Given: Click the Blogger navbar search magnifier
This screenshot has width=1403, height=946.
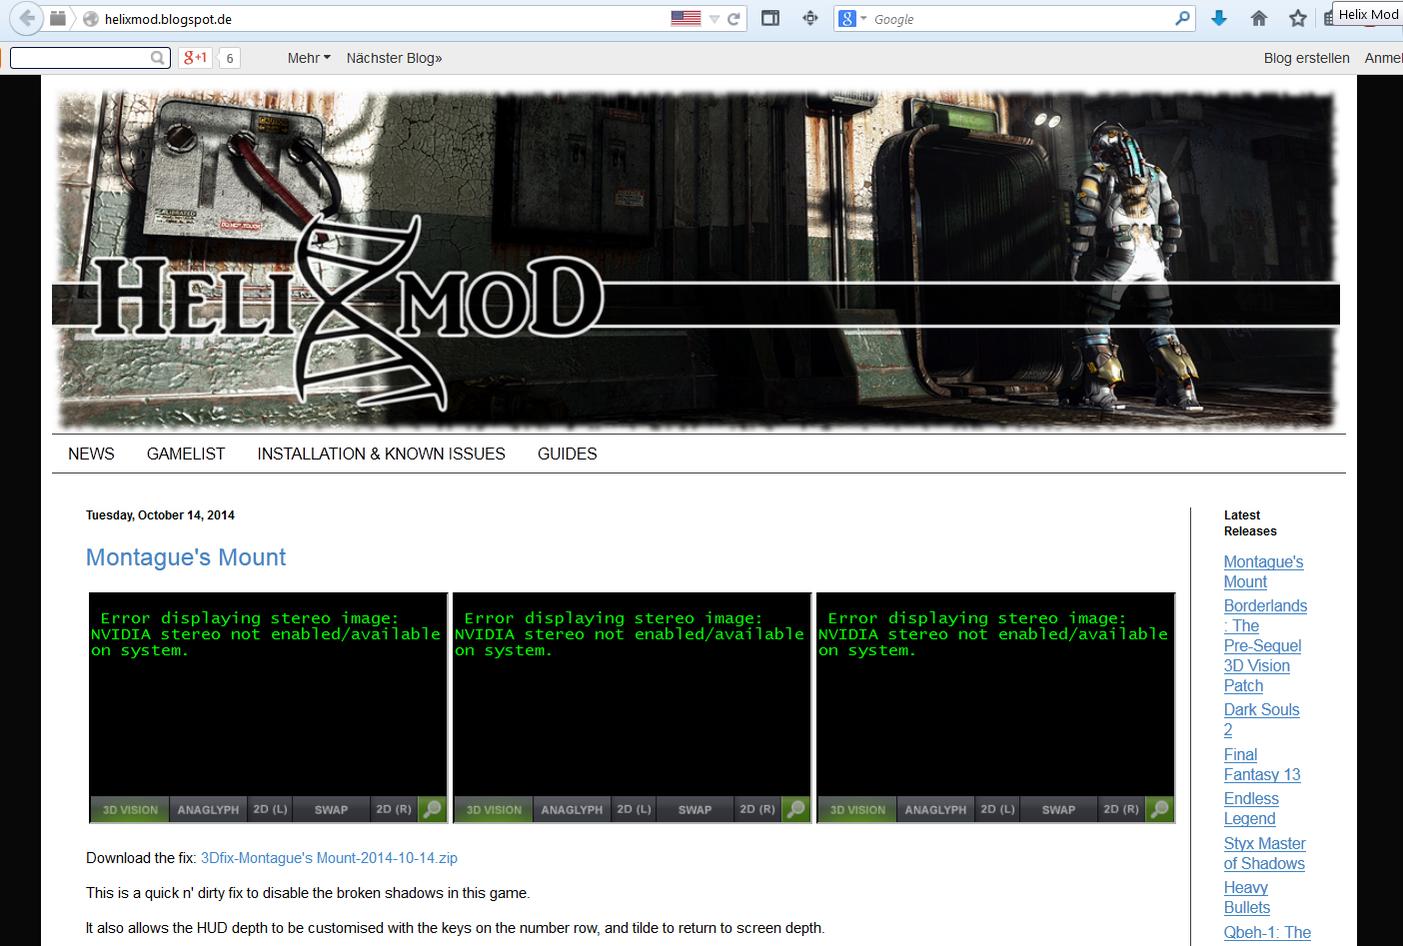Looking at the screenshot, I should pyautogui.click(x=158, y=58).
